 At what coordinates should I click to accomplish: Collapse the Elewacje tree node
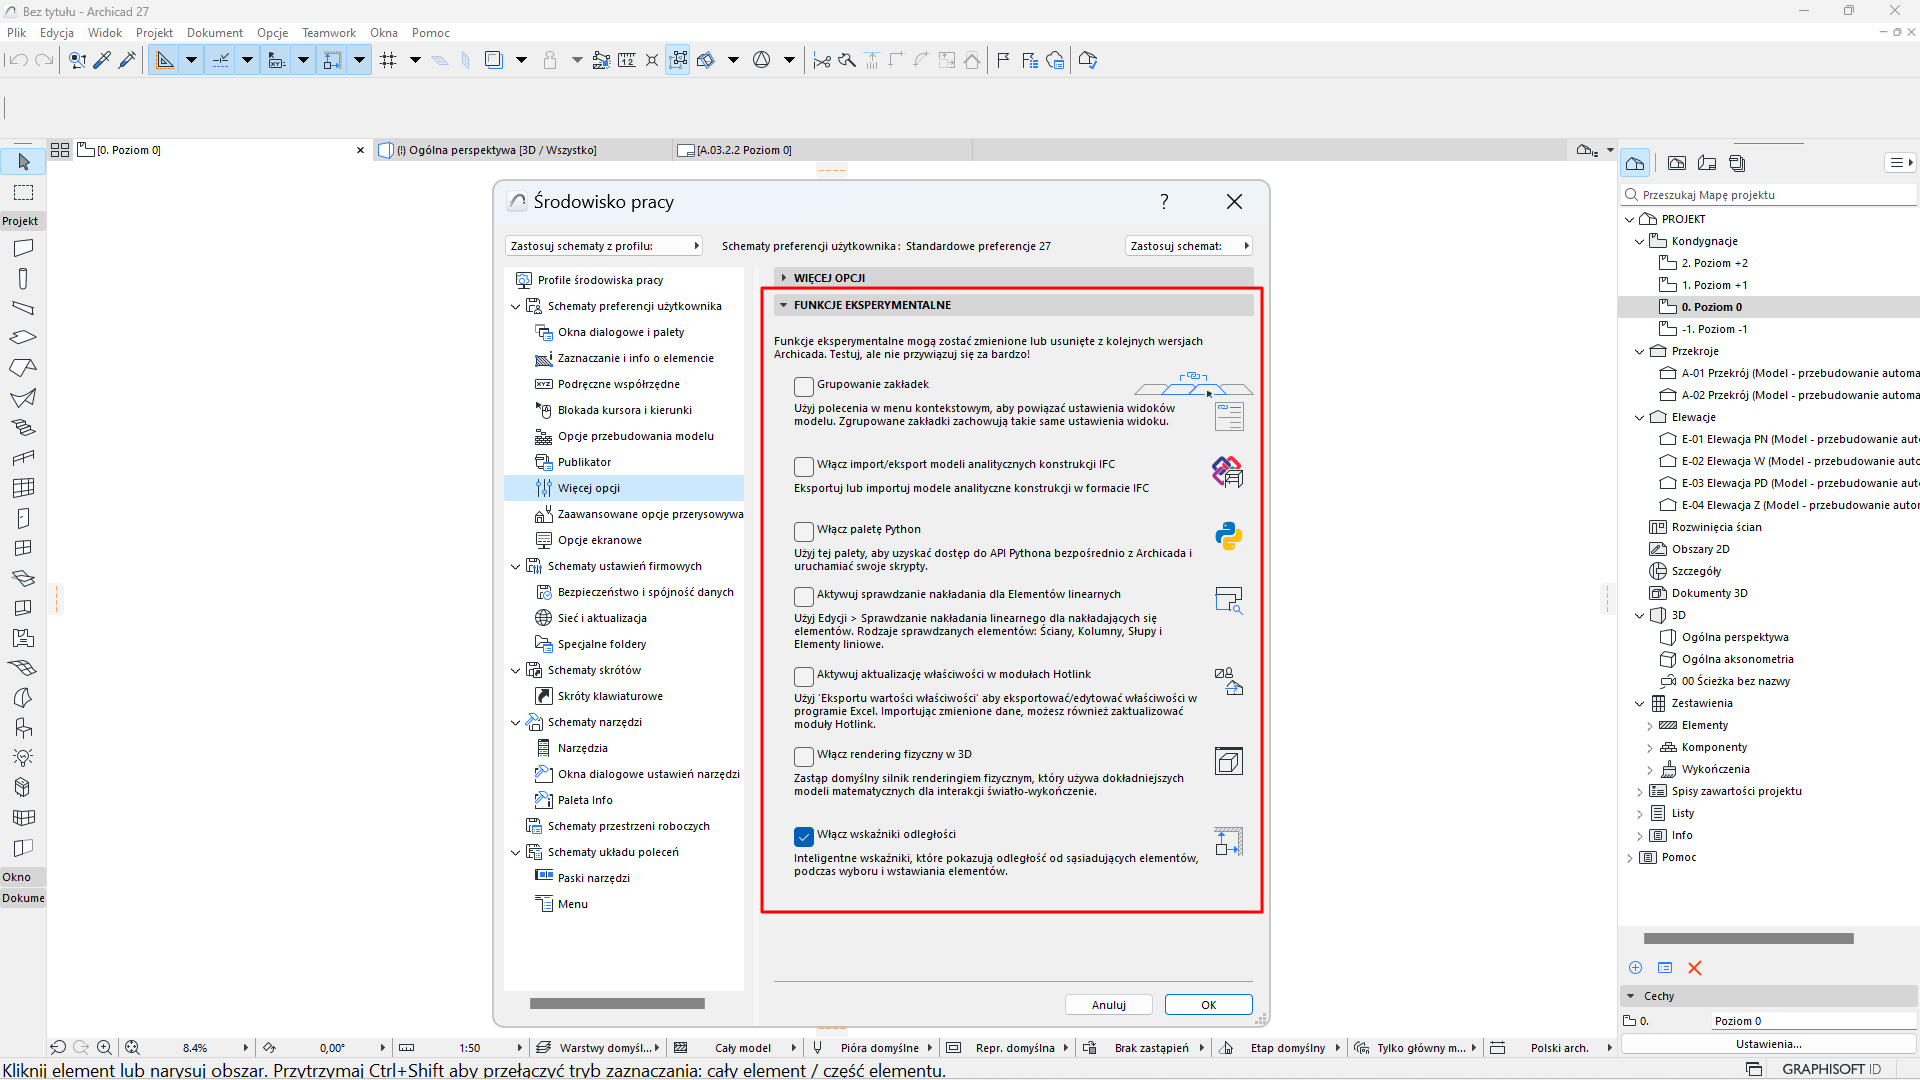(x=1639, y=417)
